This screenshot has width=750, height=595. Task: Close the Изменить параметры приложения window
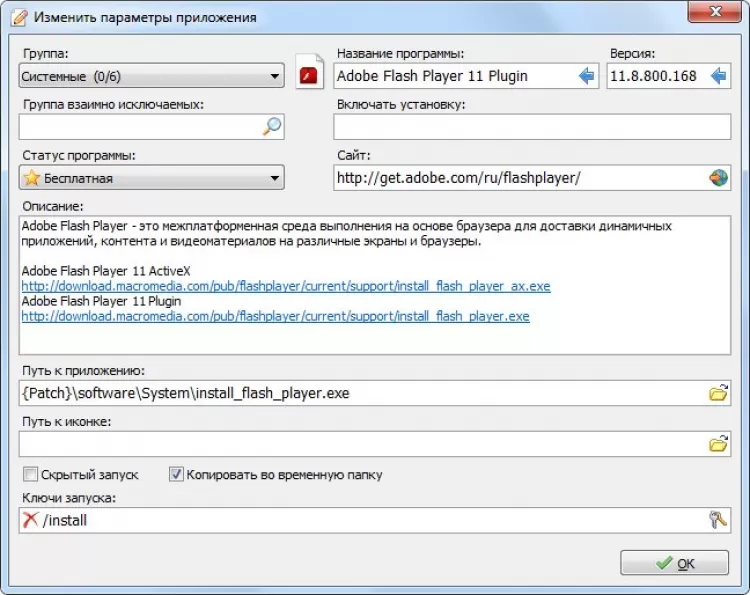coord(715,11)
